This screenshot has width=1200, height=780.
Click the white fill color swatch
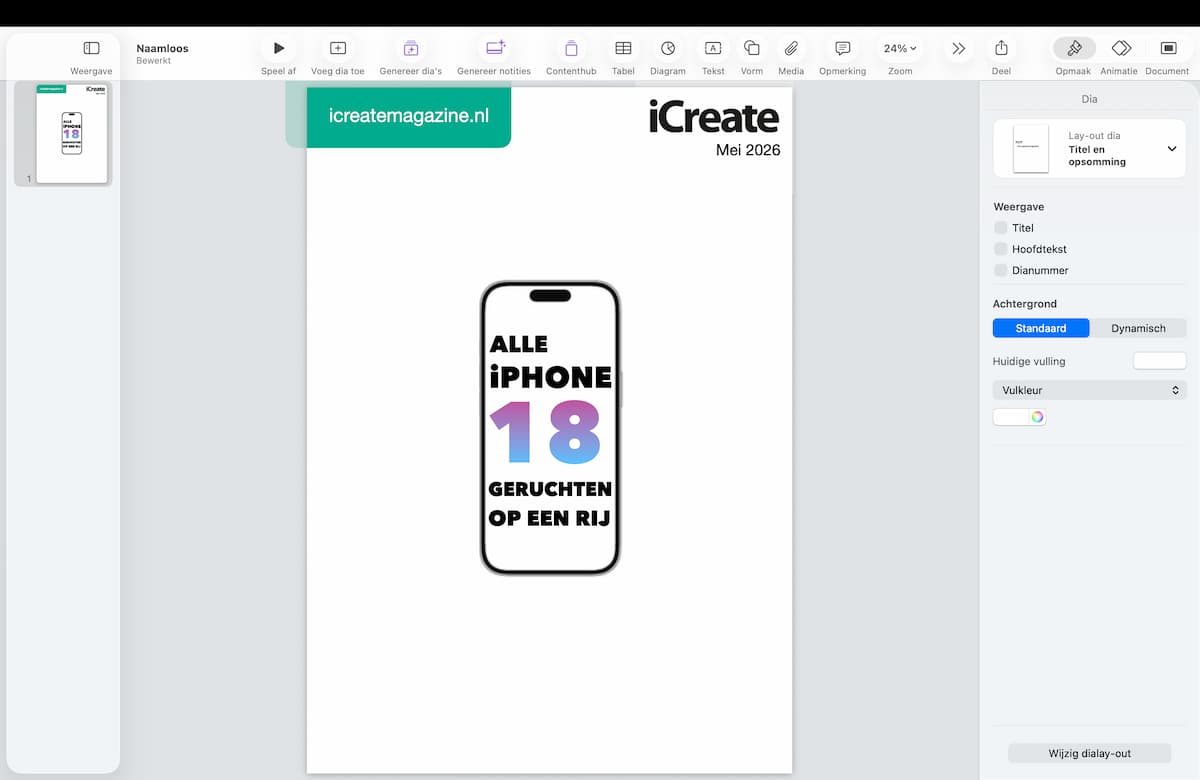1011,417
